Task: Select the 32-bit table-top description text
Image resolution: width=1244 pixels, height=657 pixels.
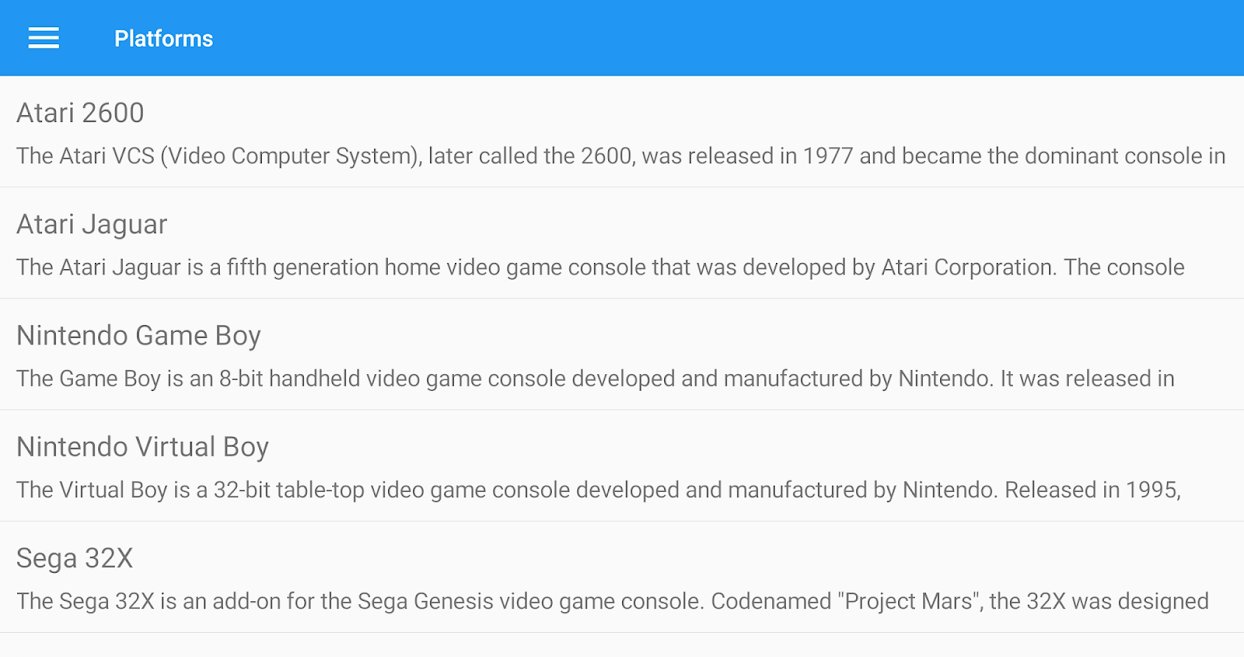Action: [x=599, y=490]
